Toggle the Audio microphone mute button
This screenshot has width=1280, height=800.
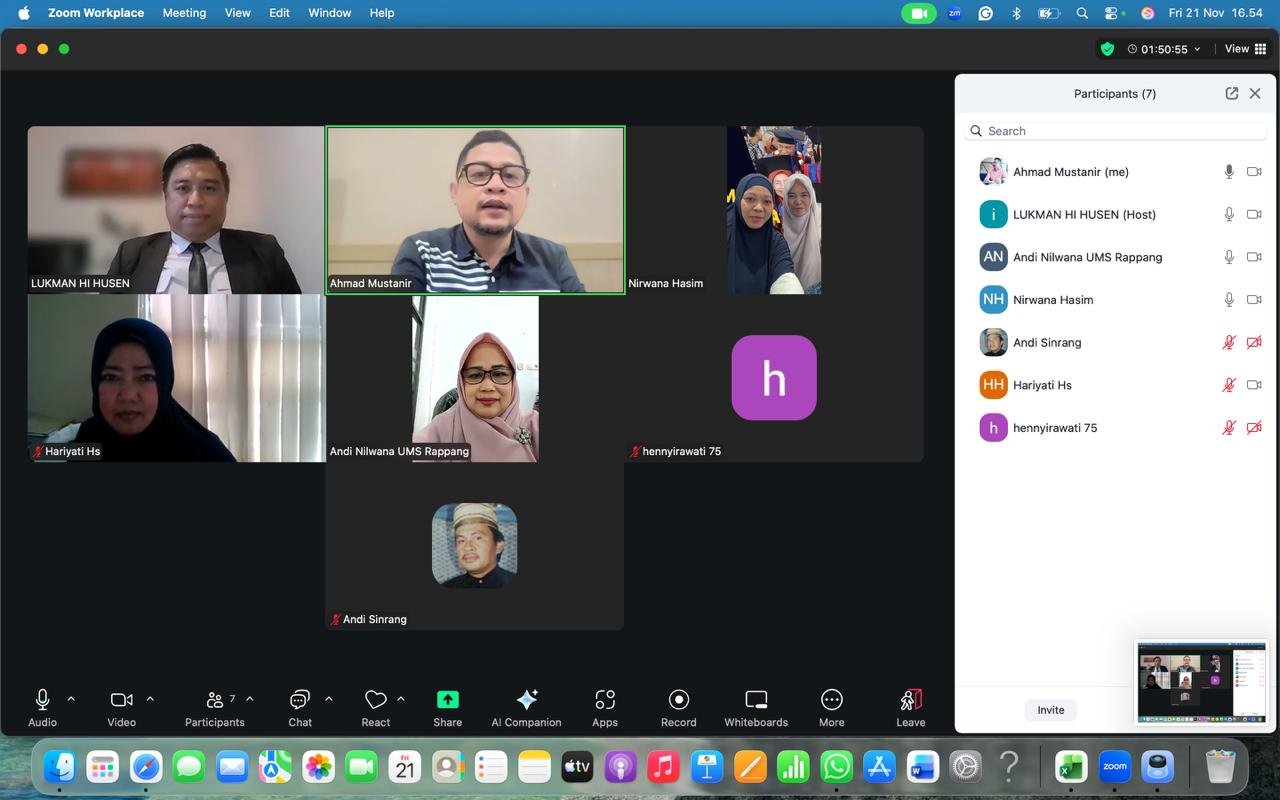(x=42, y=700)
